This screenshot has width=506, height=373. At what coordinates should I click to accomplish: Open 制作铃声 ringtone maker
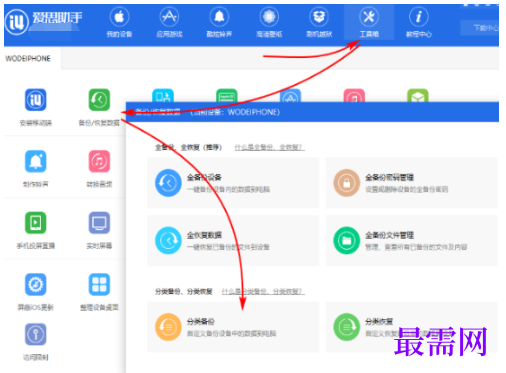pos(36,168)
